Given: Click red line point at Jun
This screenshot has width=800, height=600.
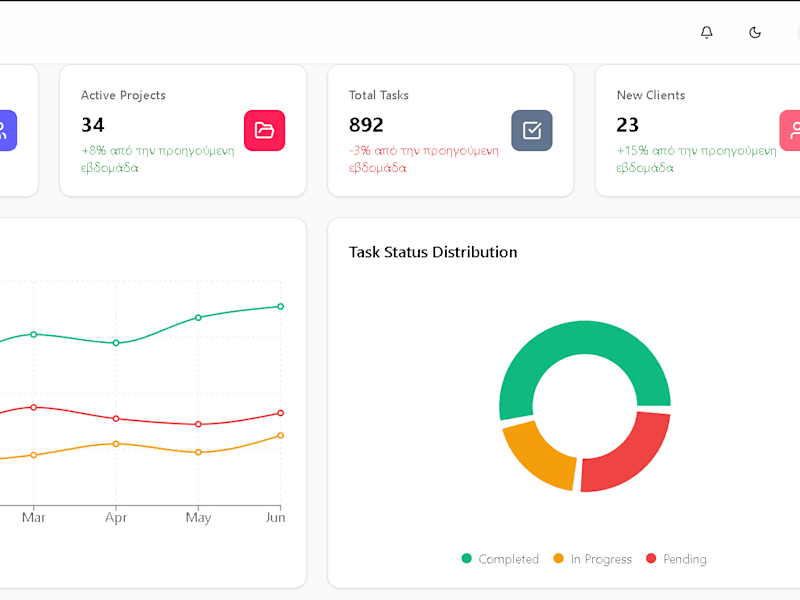Looking at the screenshot, I should [x=281, y=413].
